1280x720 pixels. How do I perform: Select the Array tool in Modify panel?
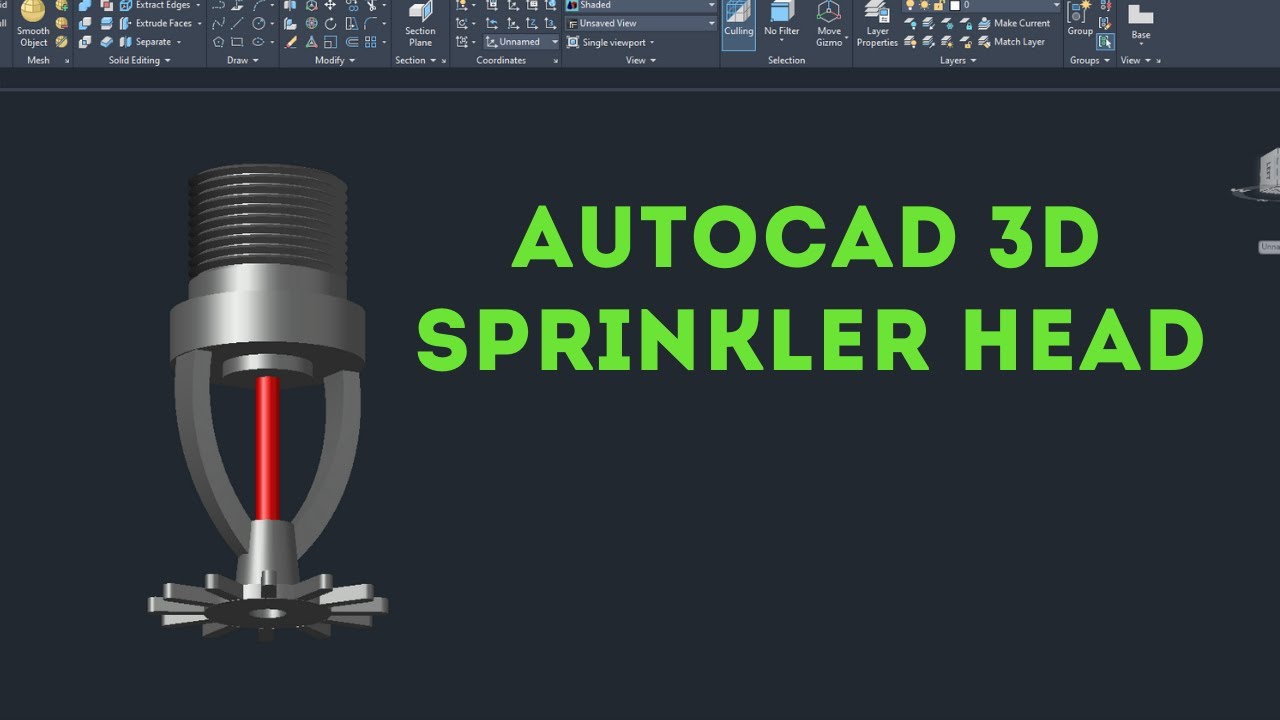pyautogui.click(x=370, y=42)
